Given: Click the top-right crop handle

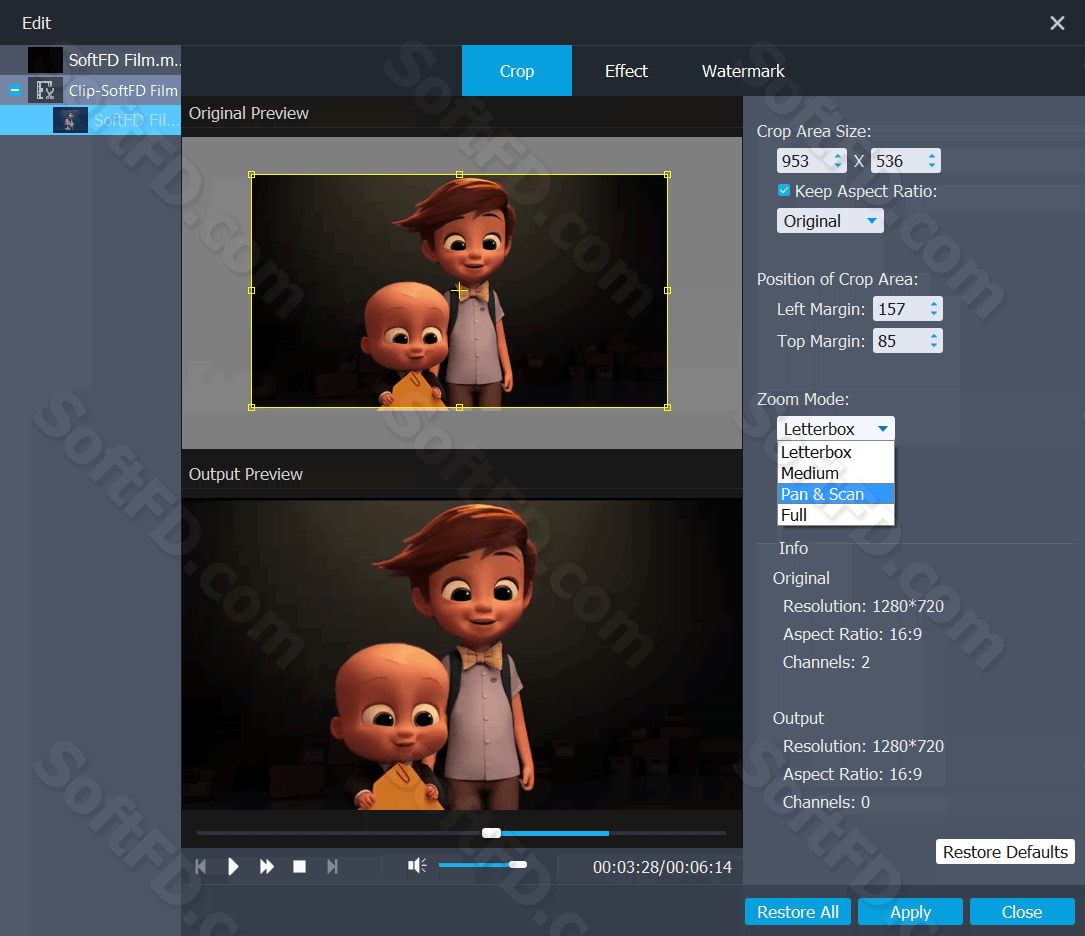Looking at the screenshot, I should coord(667,175).
